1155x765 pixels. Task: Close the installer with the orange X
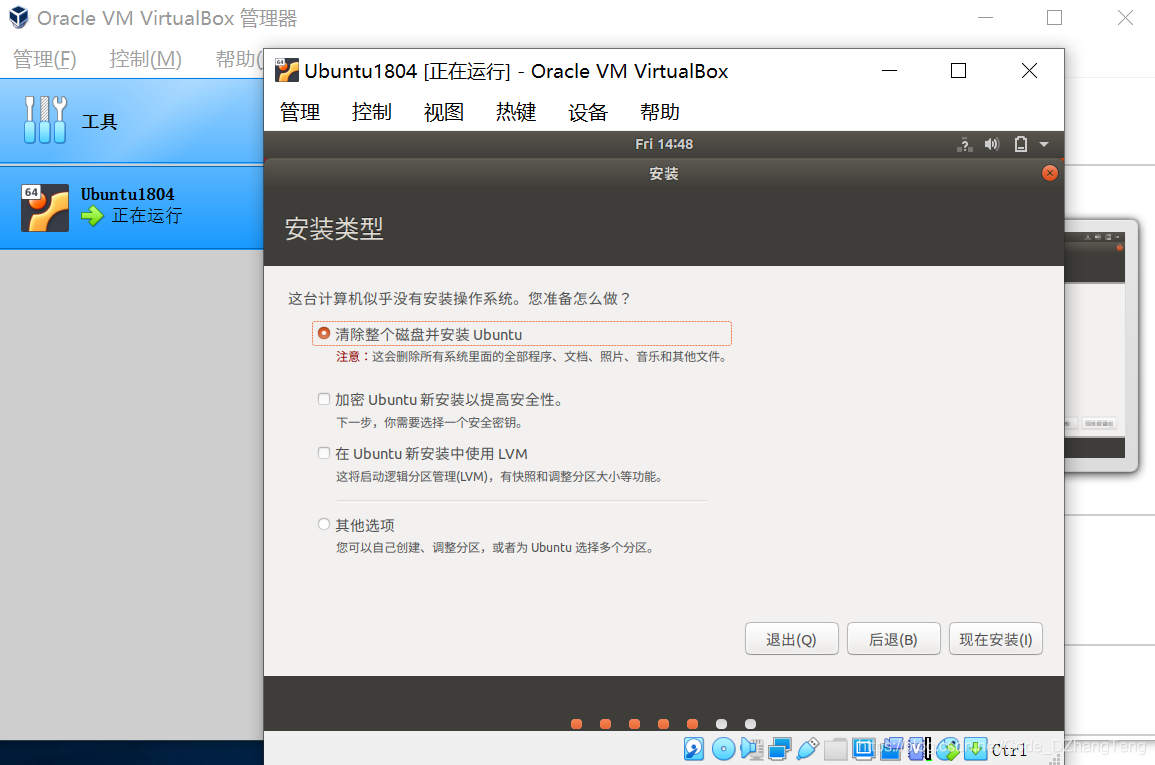[1050, 173]
